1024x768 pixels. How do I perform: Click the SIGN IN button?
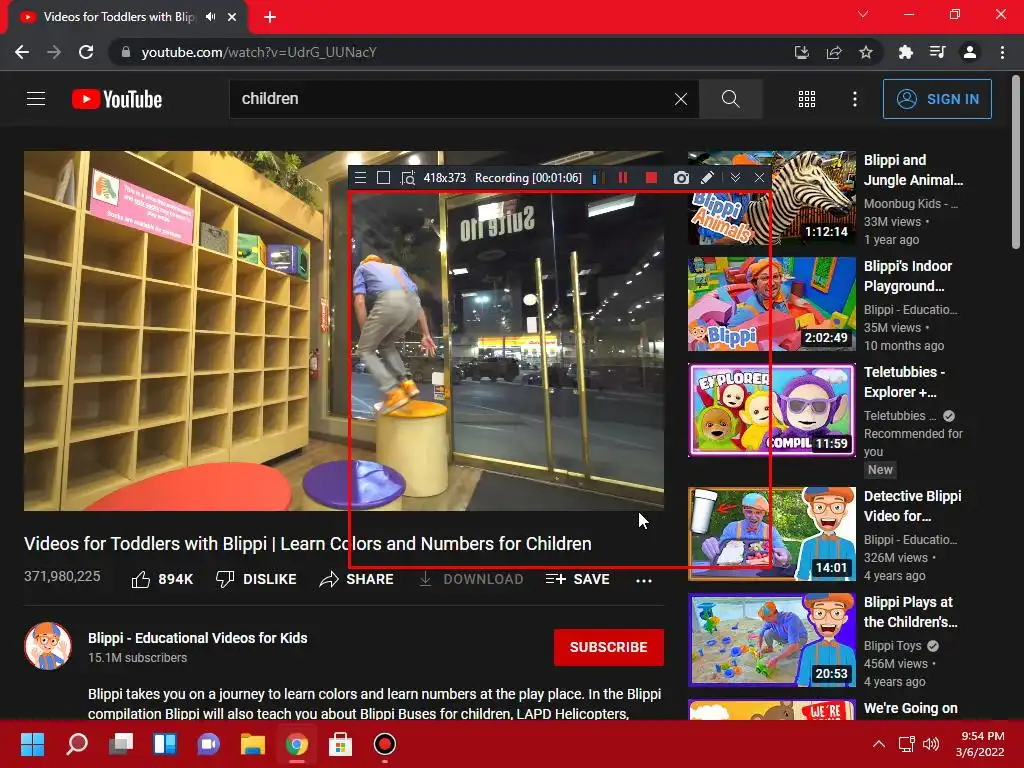pyautogui.click(x=937, y=99)
